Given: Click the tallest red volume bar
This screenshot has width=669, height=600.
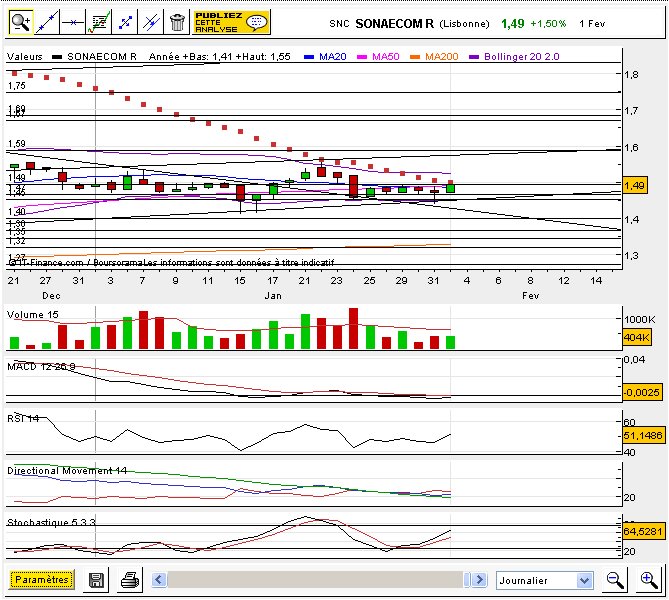Looking at the screenshot, I should tap(353, 329).
